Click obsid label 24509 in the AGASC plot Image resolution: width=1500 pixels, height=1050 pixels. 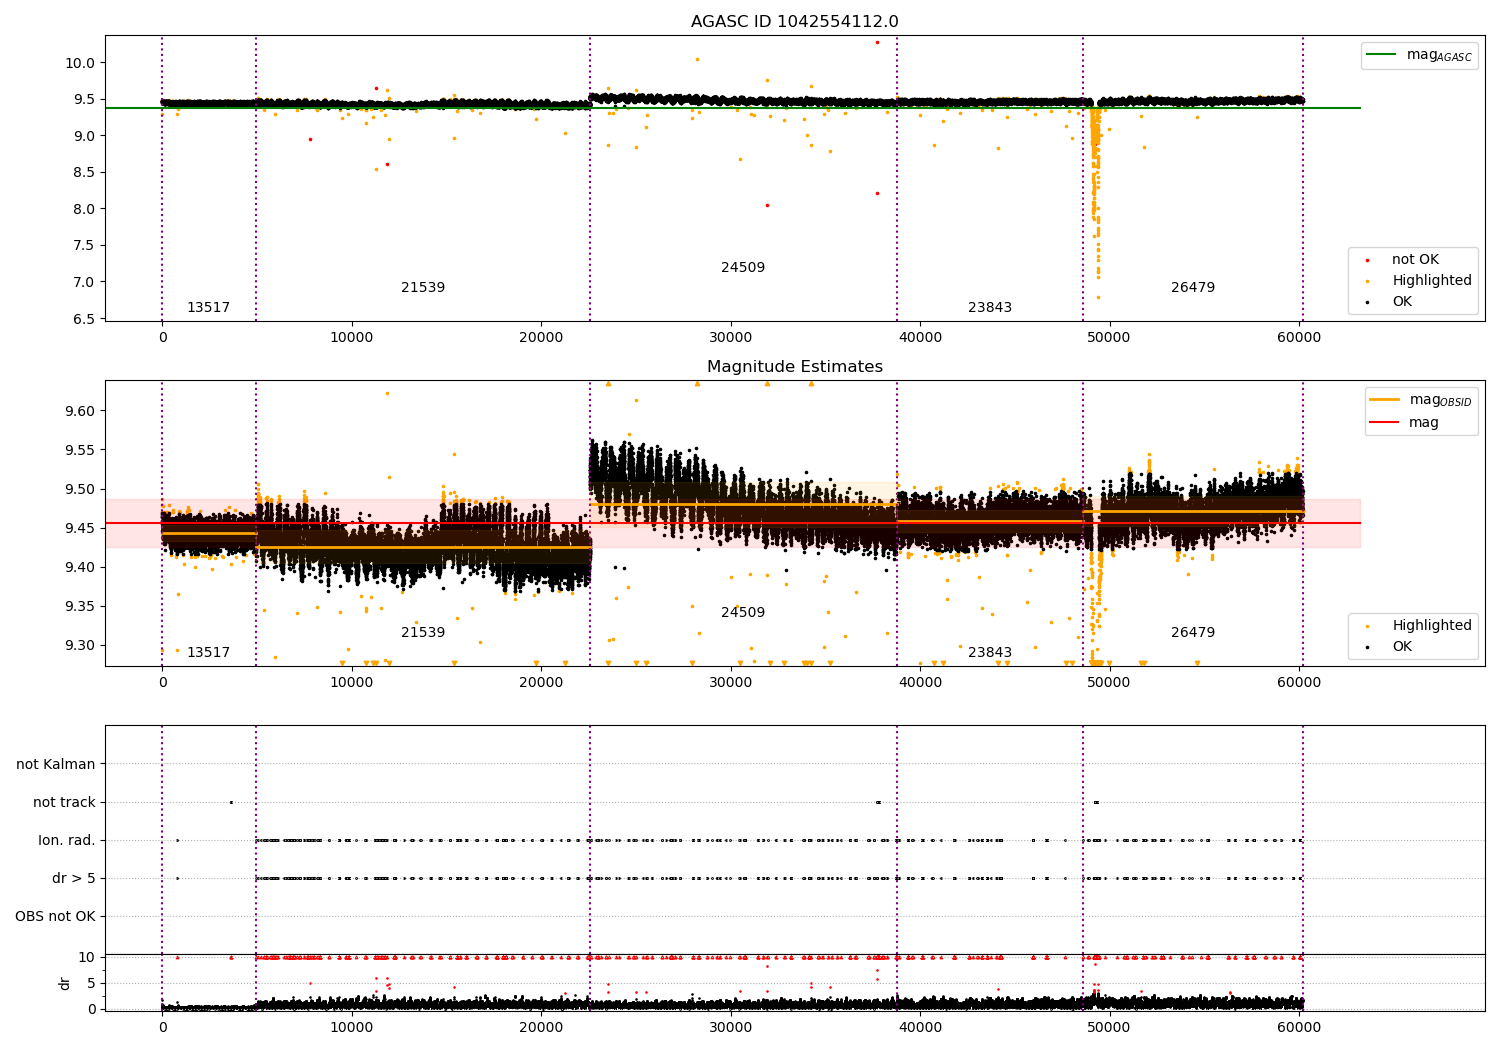[743, 268]
